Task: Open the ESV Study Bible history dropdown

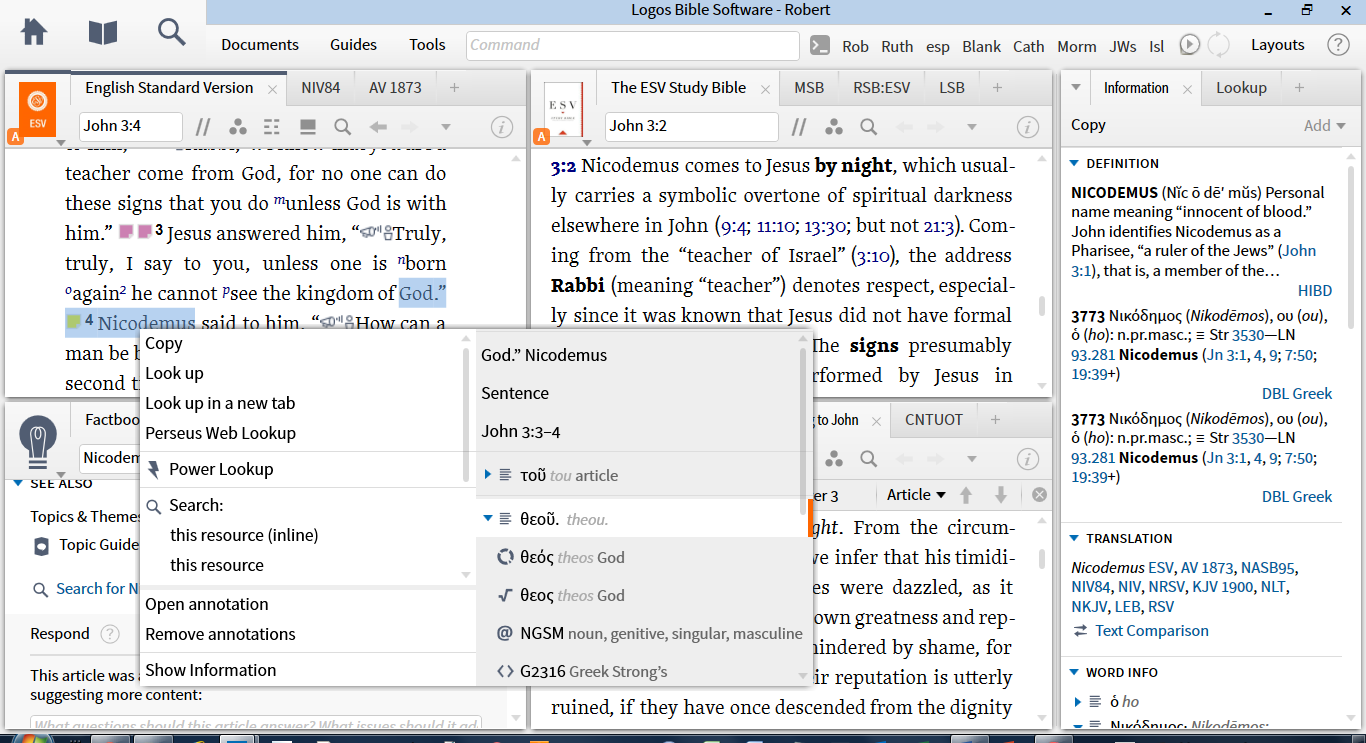Action: tap(972, 127)
